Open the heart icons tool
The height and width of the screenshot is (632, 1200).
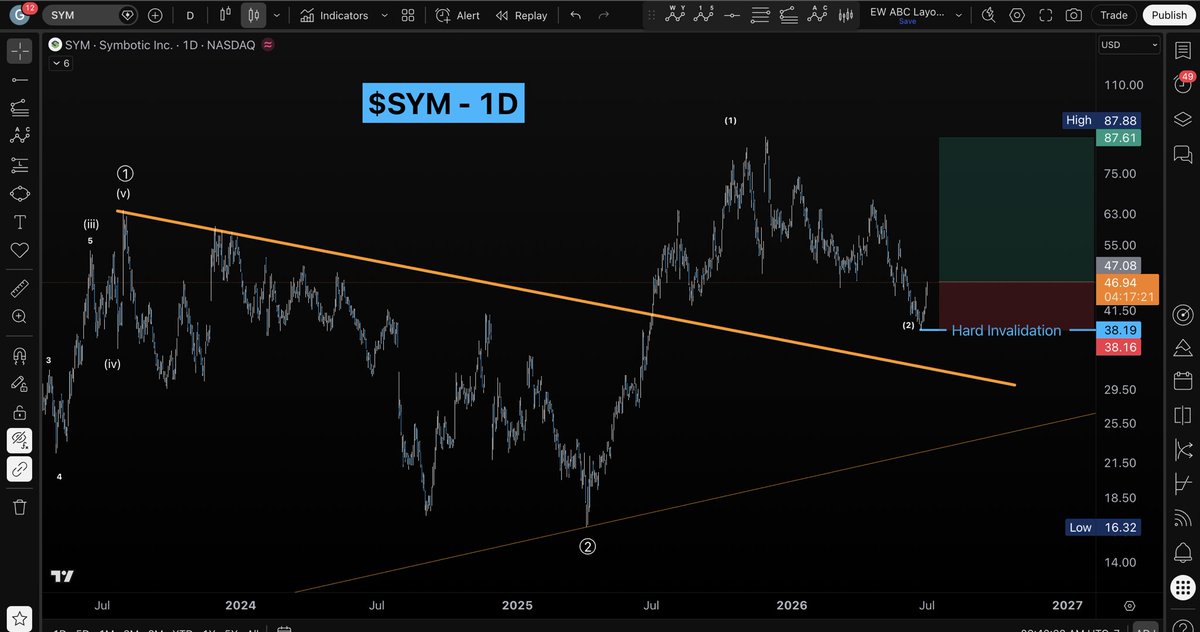[20, 250]
